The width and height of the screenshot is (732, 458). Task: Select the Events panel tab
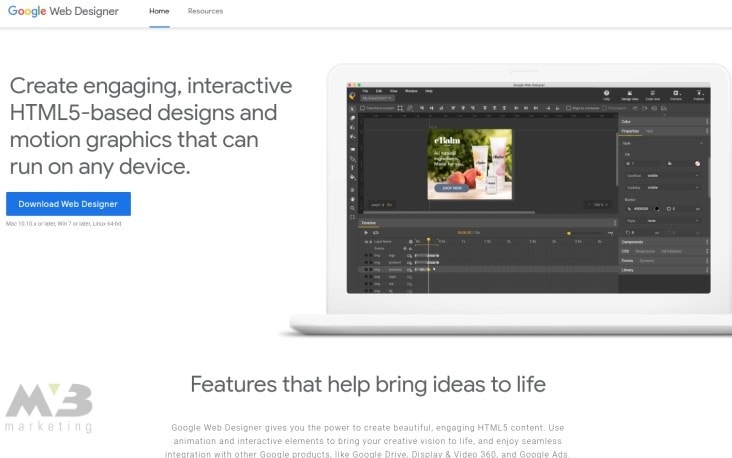[627, 261]
